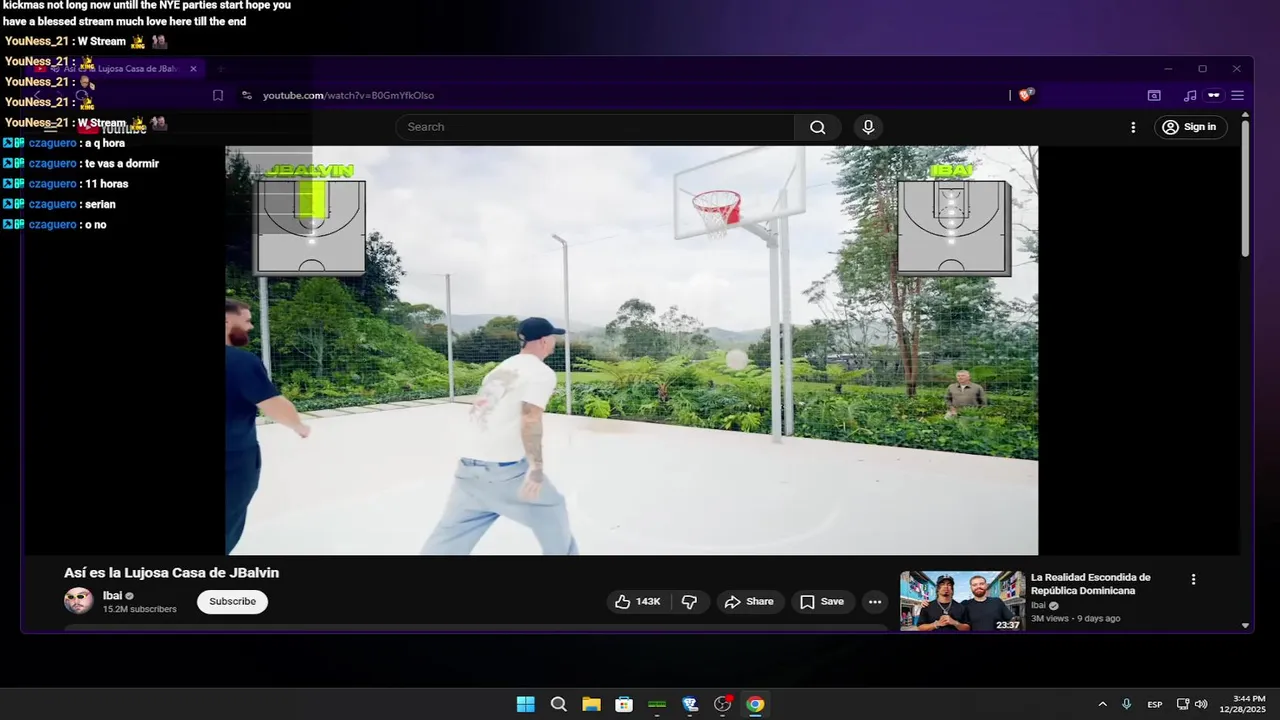Start voice search with the microphone icon
This screenshot has height=720, width=1280.
click(868, 127)
